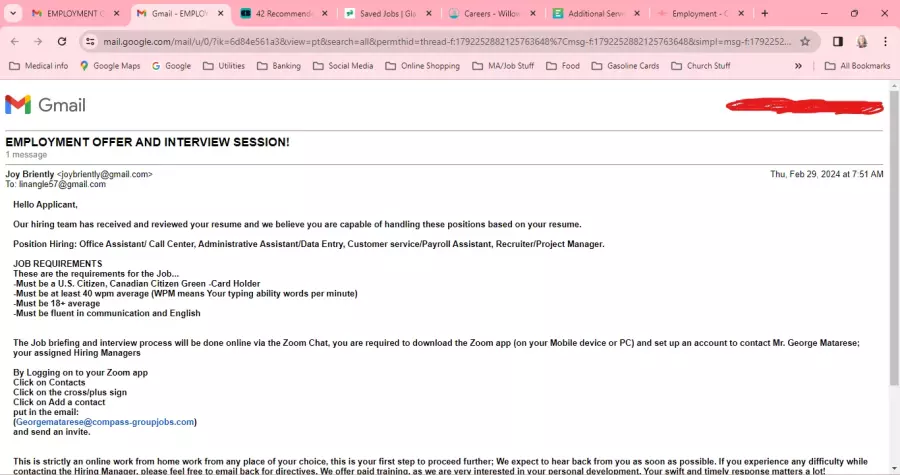Switch to the Saved Jobs Glassdoor tab
The image size is (900, 475).
point(388,13)
